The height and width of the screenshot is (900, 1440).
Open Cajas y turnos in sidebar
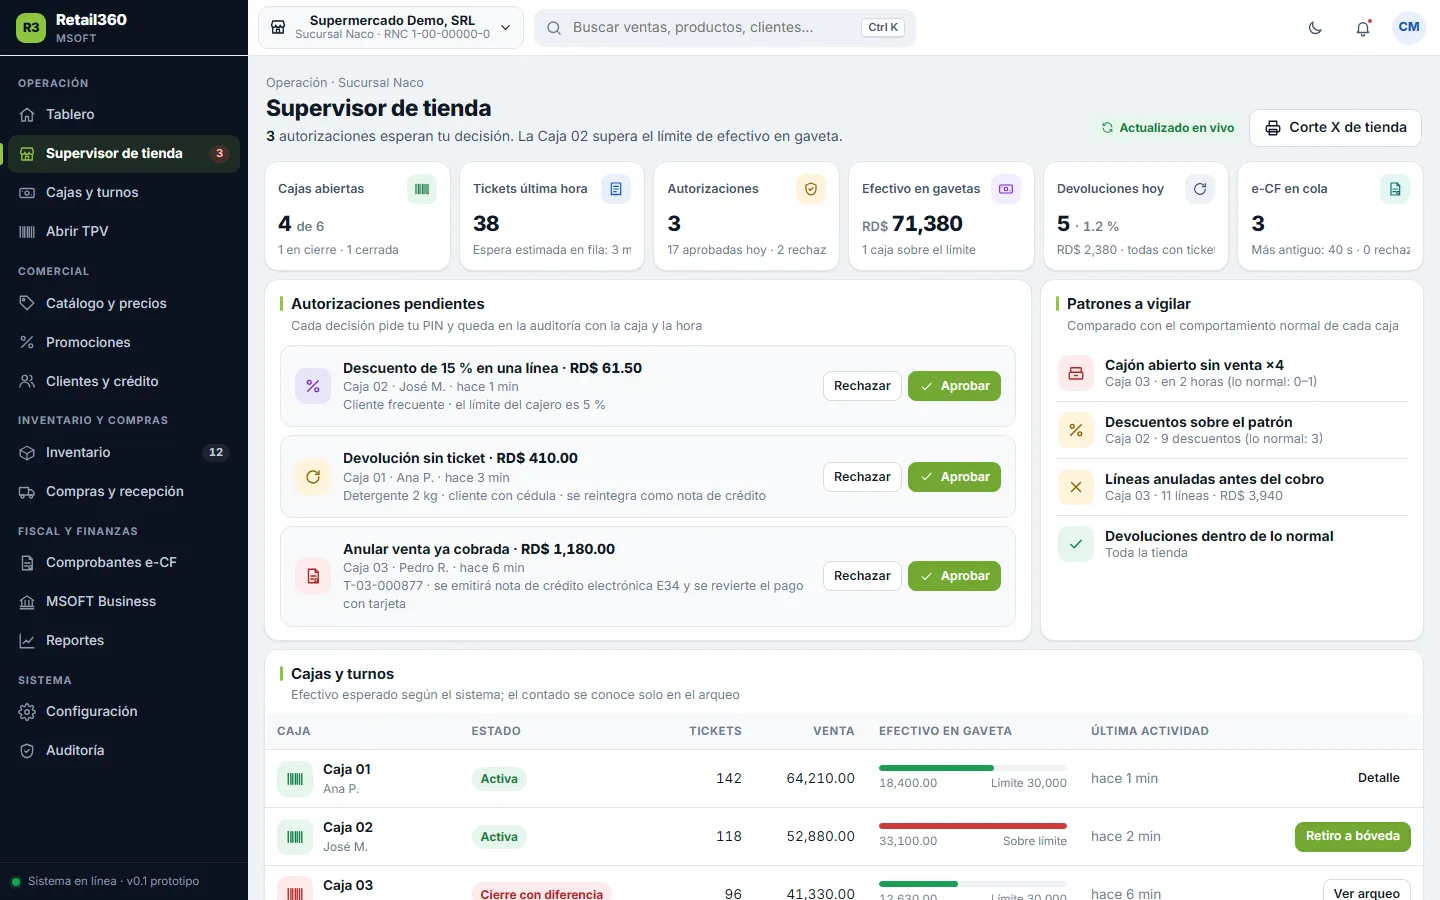pyautogui.click(x=124, y=192)
